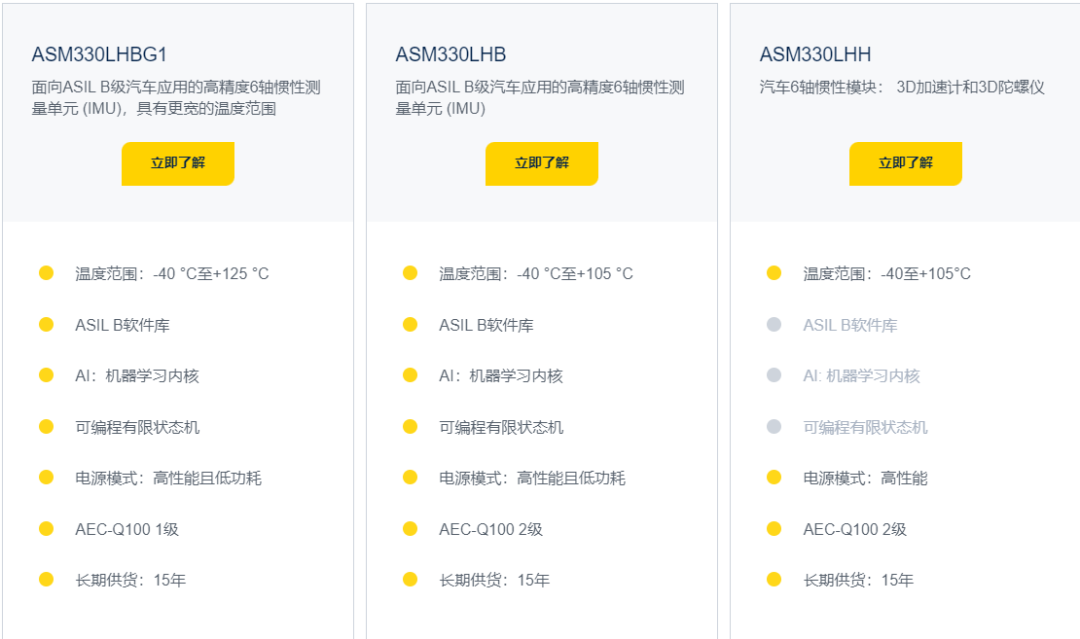
Task: Click greyed 可编程有限状态机 in ASM330LHH card
Action: [865, 427]
